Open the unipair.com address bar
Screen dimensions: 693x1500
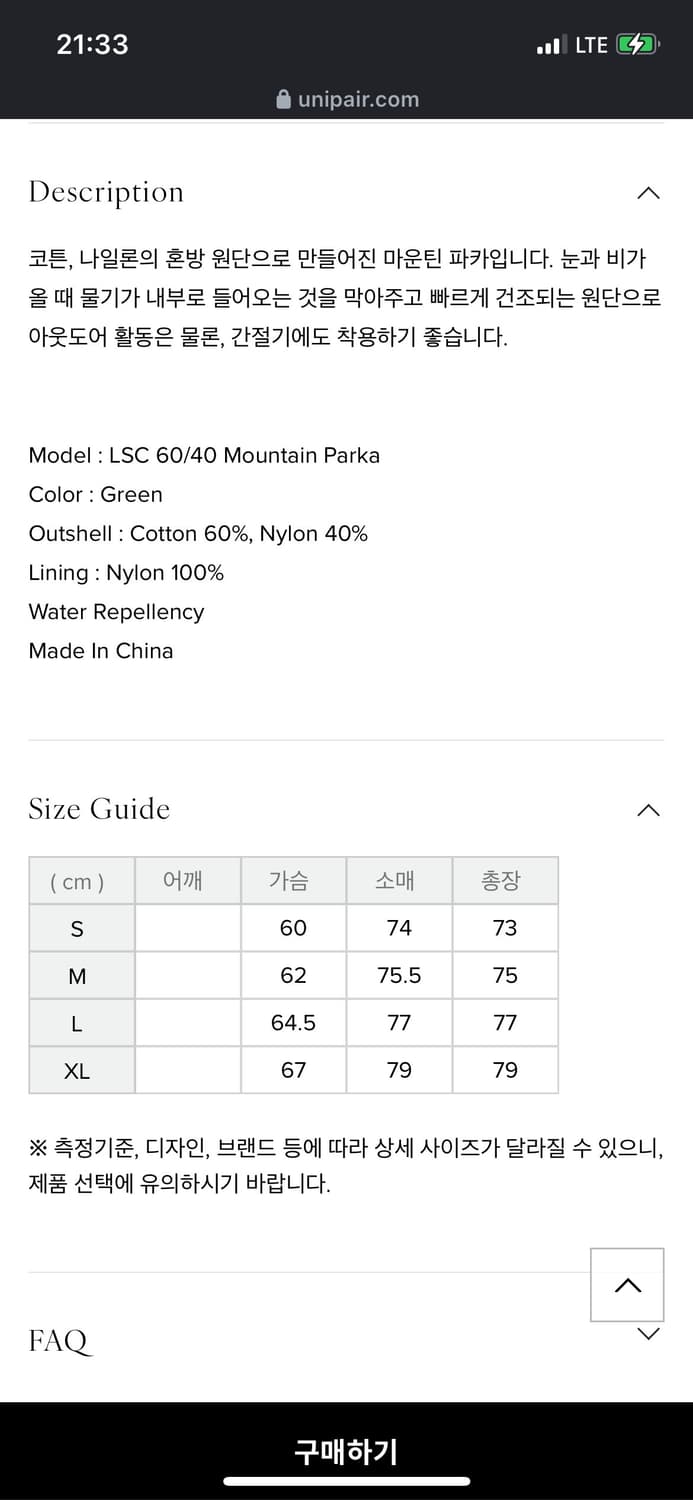tap(346, 99)
